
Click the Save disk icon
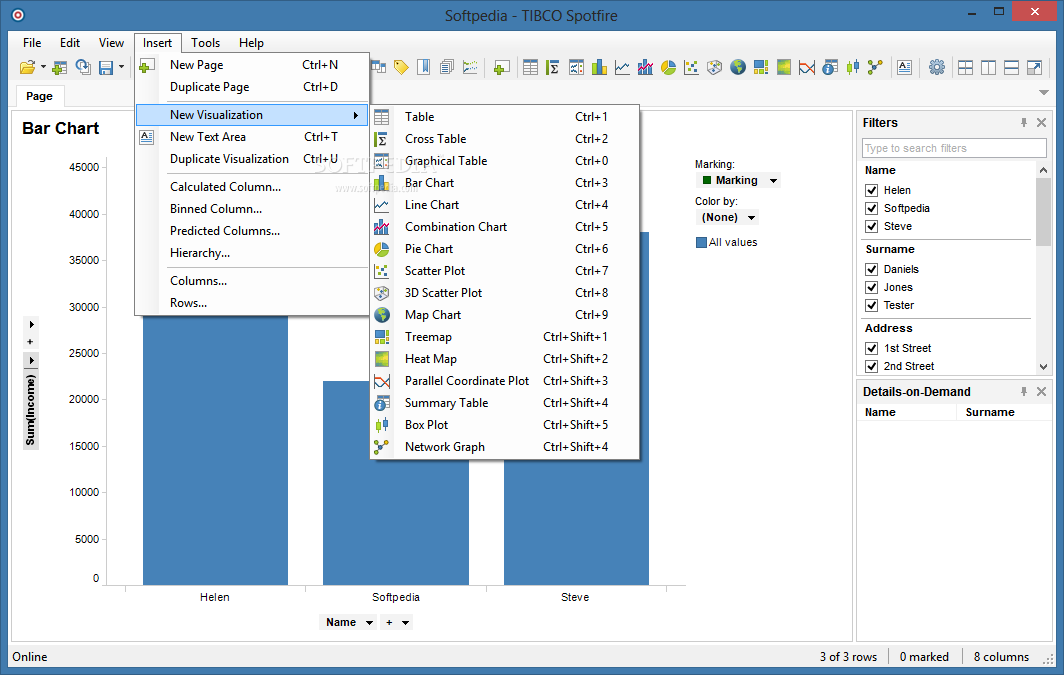pyautogui.click(x=106, y=67)
